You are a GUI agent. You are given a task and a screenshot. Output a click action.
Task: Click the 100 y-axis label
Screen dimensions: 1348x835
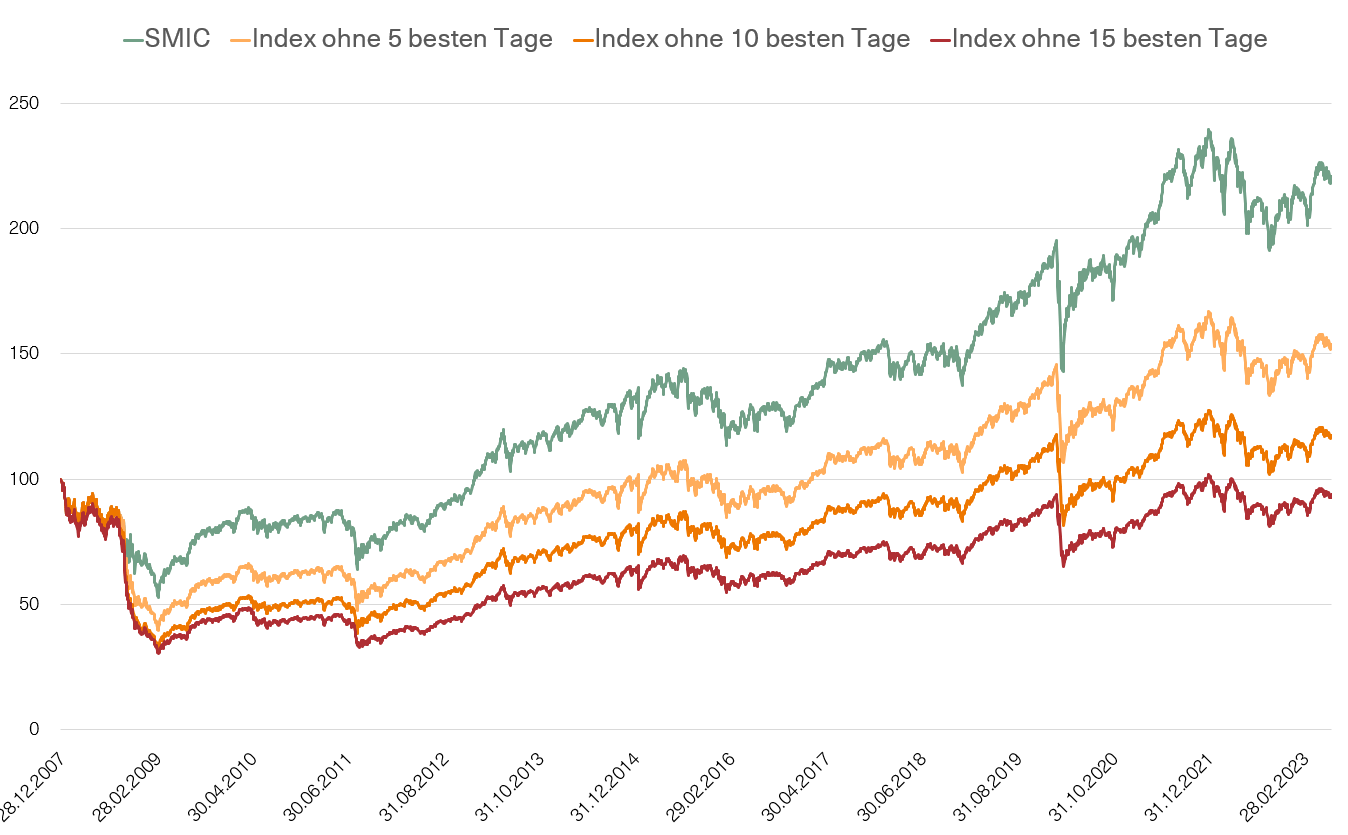tap(23, 479)
